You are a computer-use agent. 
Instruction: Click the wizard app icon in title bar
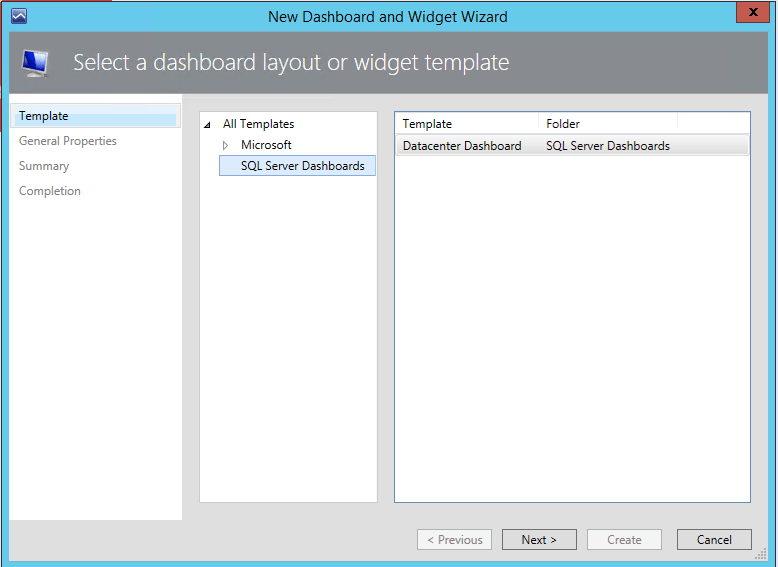(x=19, y=16)
